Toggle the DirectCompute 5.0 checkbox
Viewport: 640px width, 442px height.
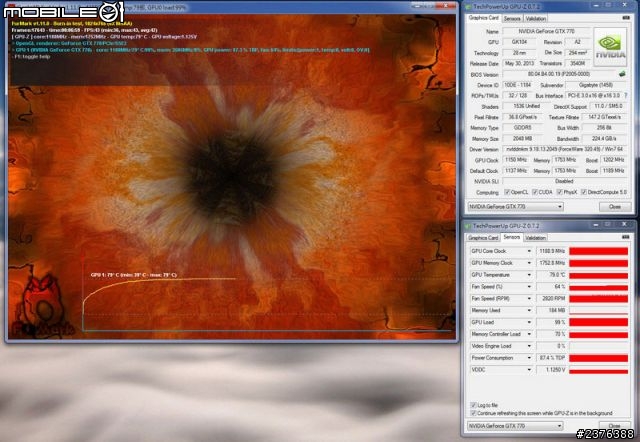click(x=584, y=192)
